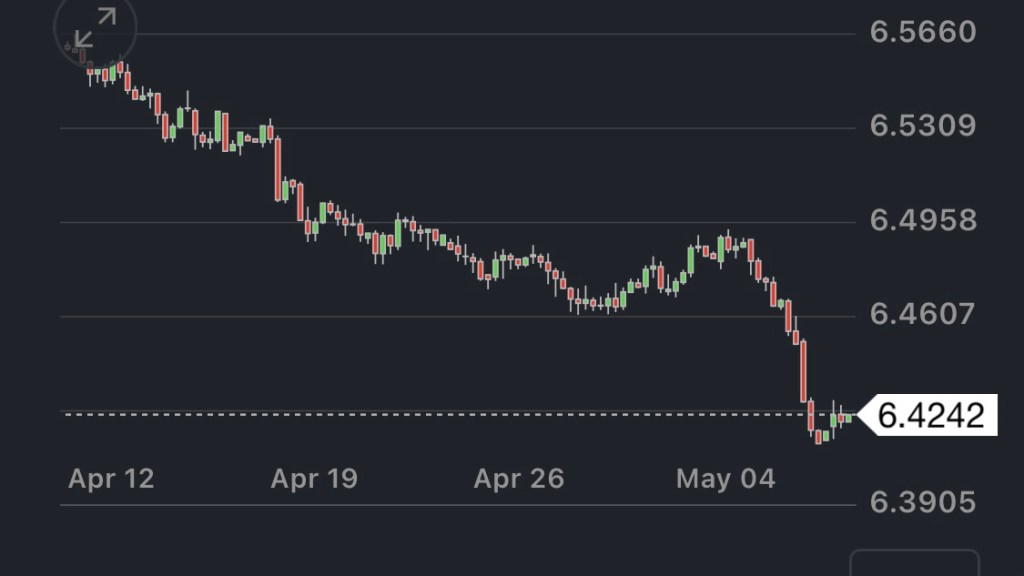Click the expand fullscreen arrows icon
The image size is (1024, 576).
(x=95, y=27)
